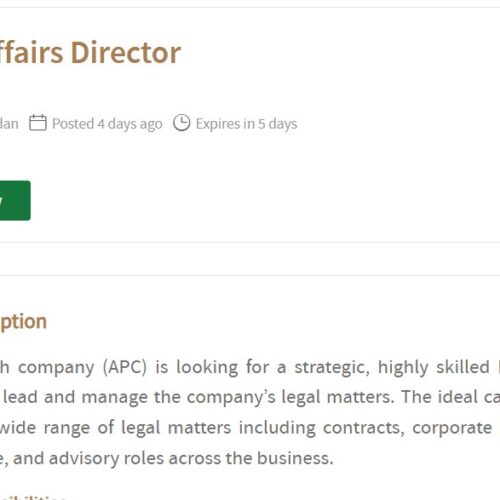Click the word 'strategic' in the description
The width and height of the screenshot is (500, 500).
point(332,367)
